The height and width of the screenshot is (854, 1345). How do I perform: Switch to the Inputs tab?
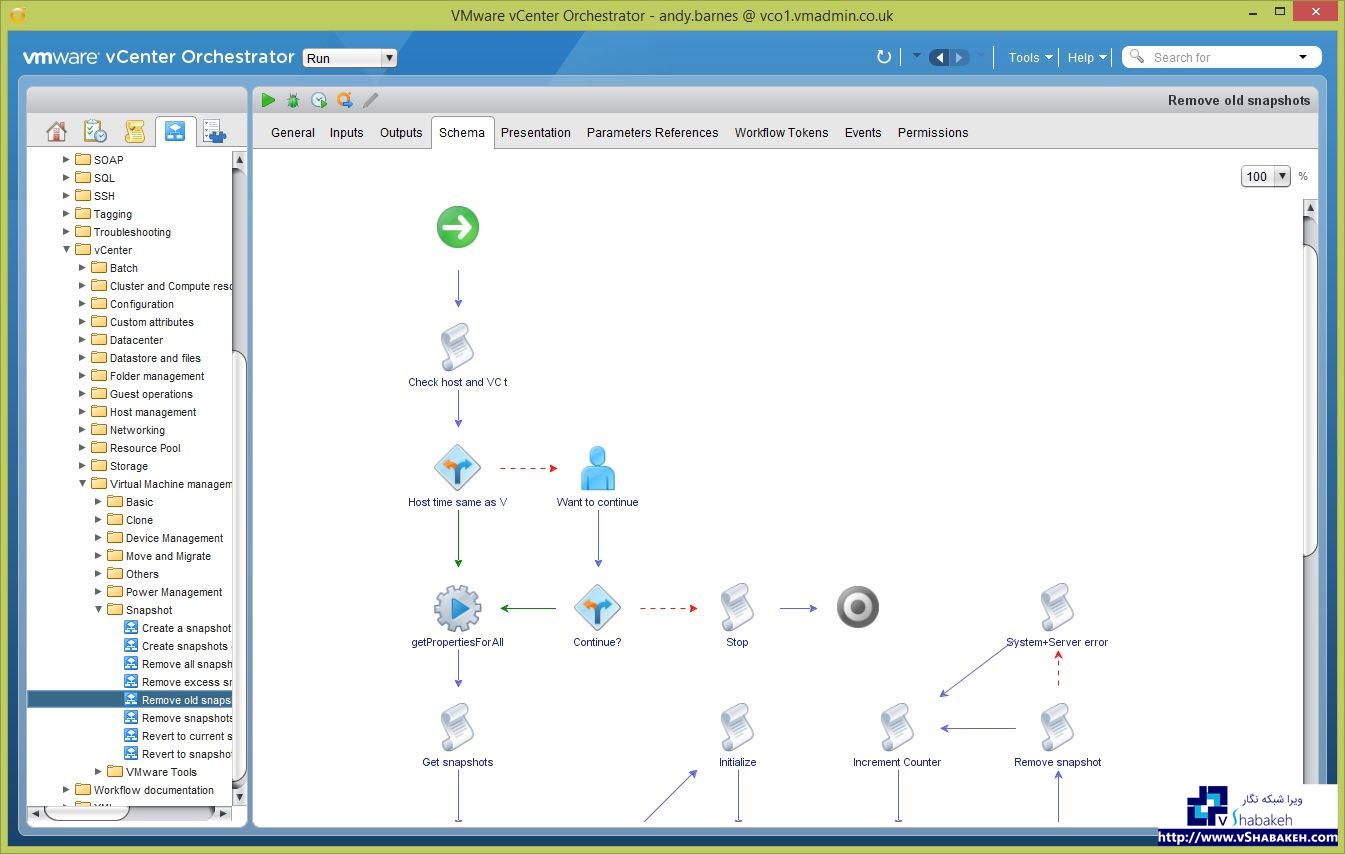346,132
